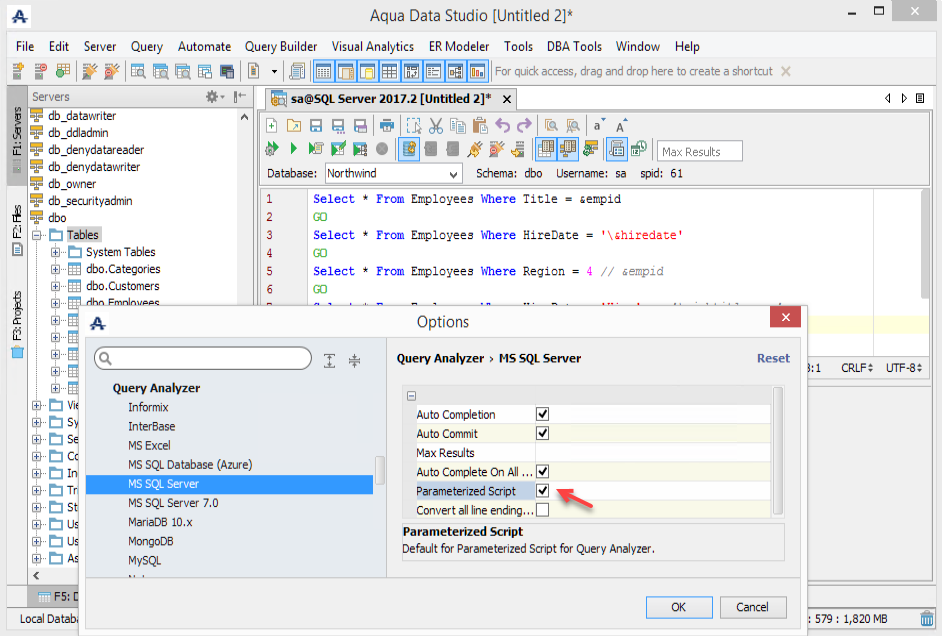The image size is (942, 636).
Task: Click Expand All icon in Options dialog
Action: pos(329,360)
